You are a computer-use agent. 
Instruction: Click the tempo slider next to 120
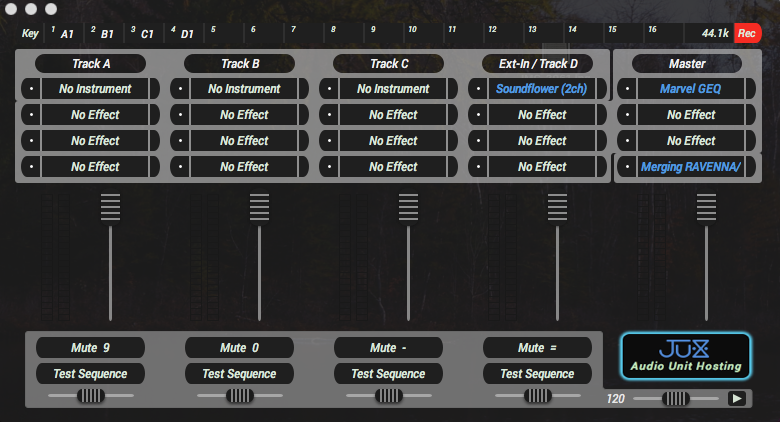pyautogui.click(x=676, y=398)
